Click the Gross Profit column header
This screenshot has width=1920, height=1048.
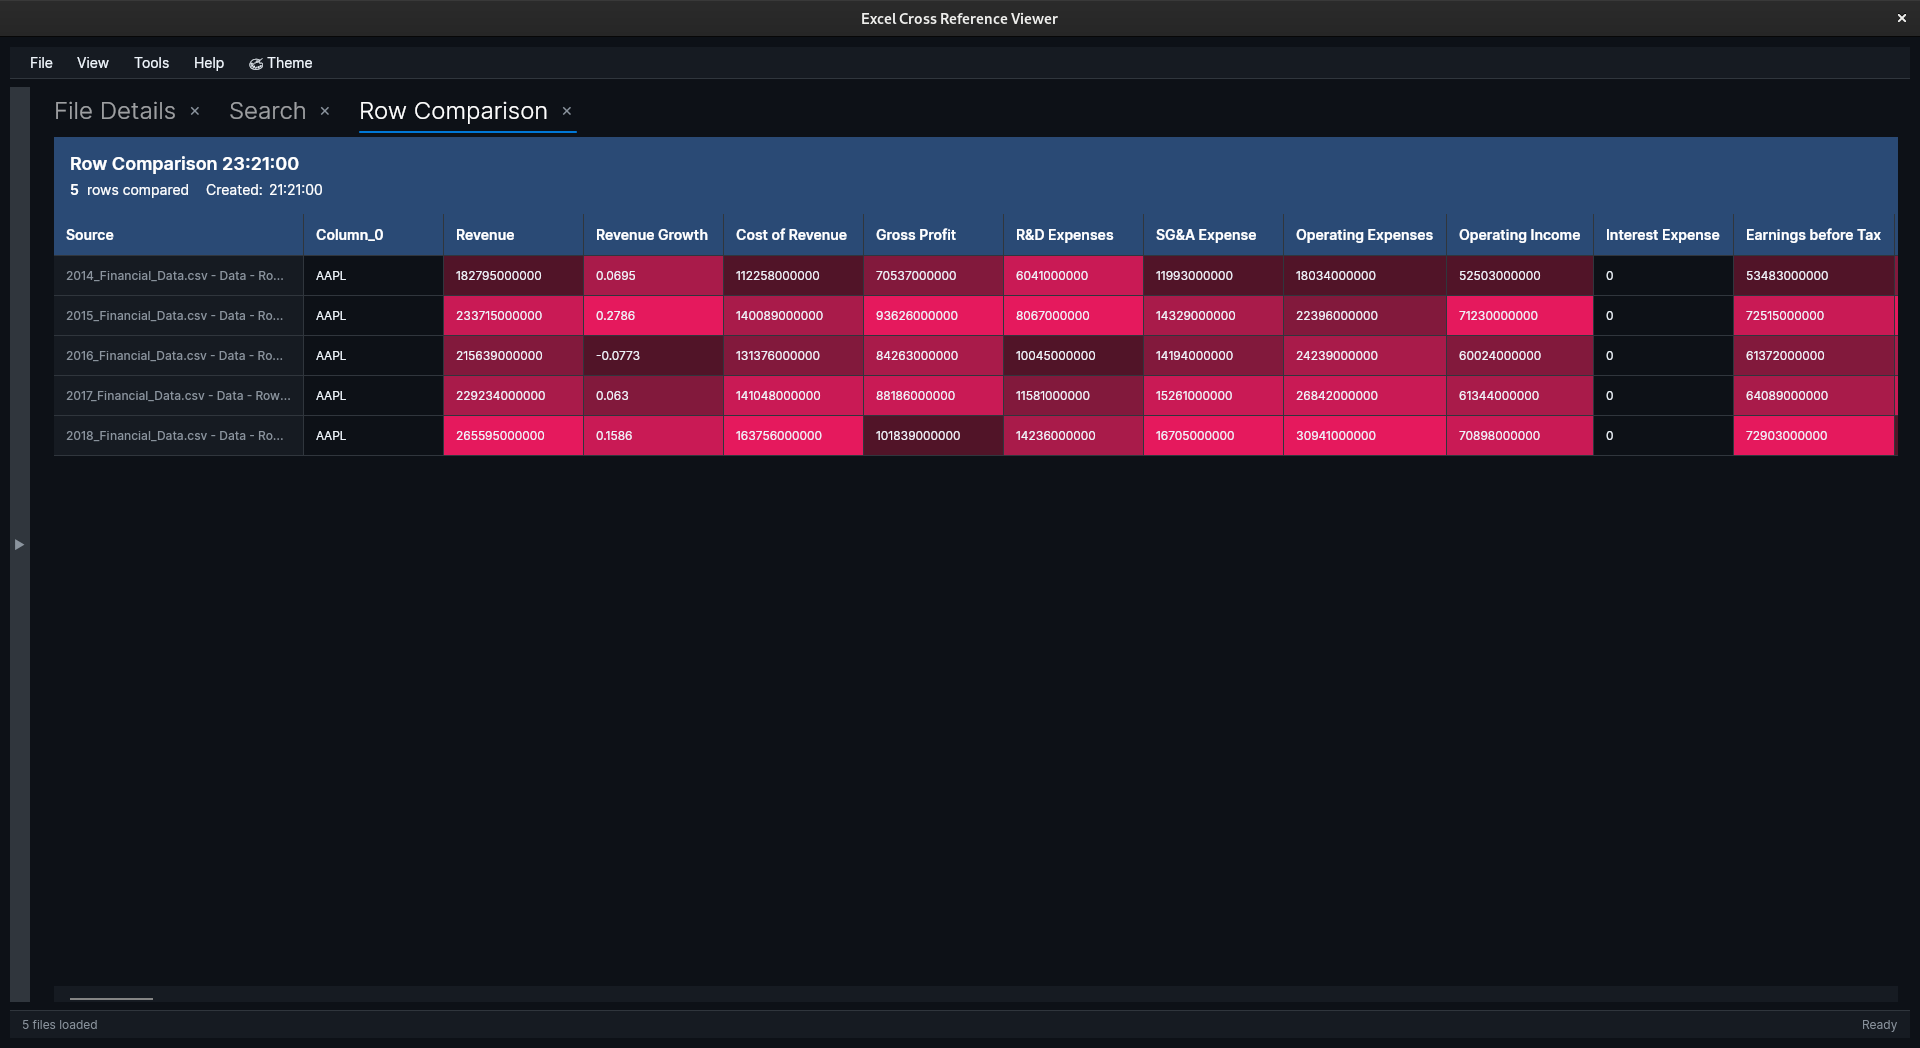[x=916, y=235]
